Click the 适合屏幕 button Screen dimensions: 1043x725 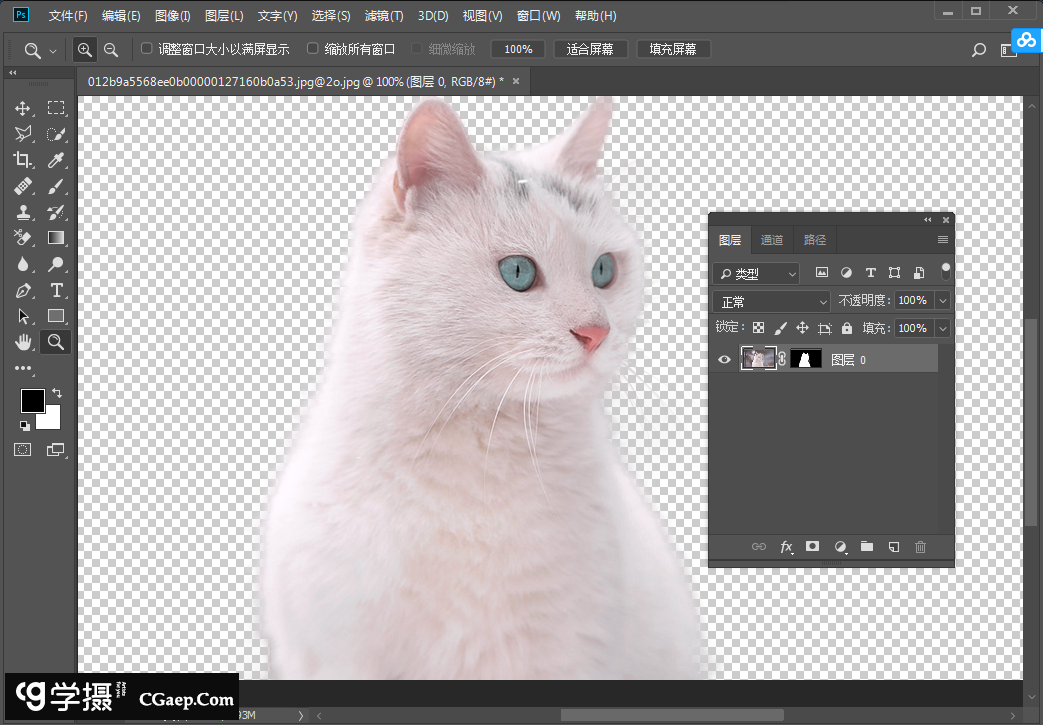click(x=590, y=49)
